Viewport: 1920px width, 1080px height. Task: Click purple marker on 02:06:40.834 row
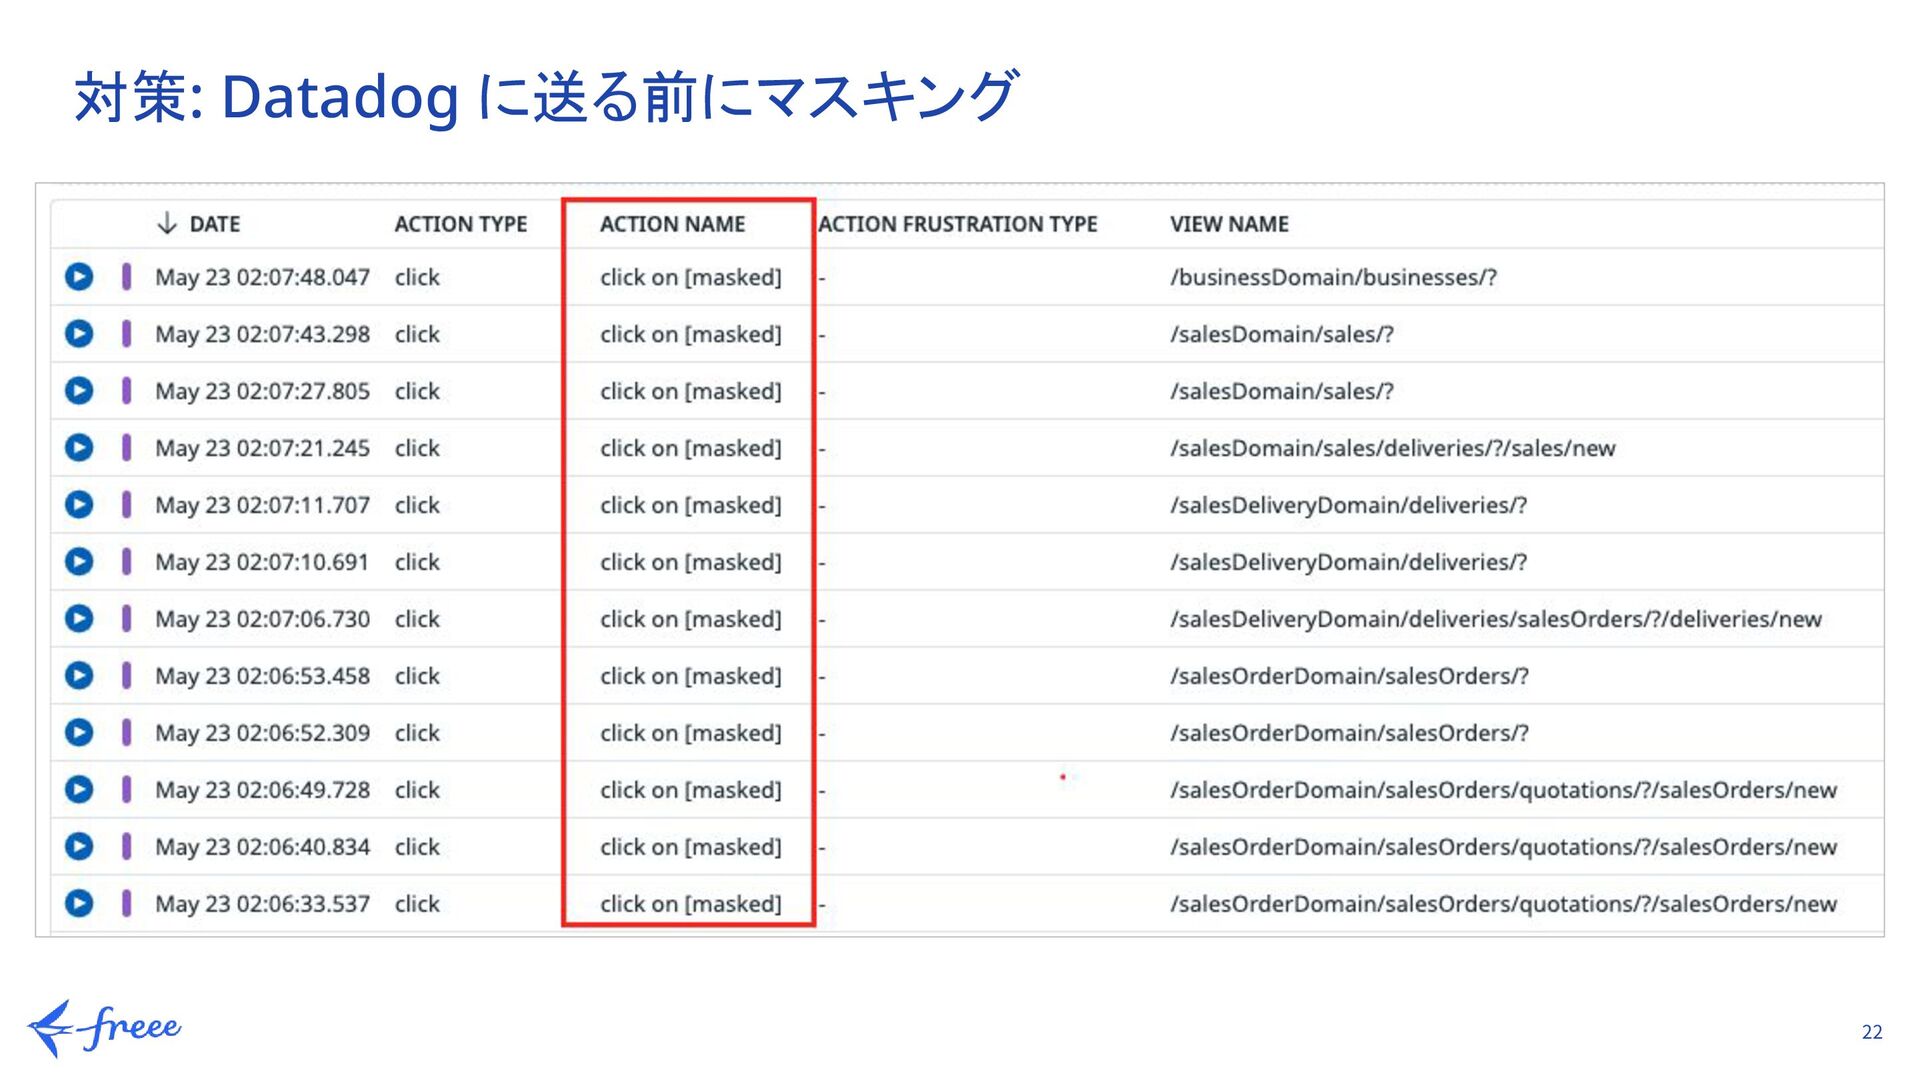point(126,847)
